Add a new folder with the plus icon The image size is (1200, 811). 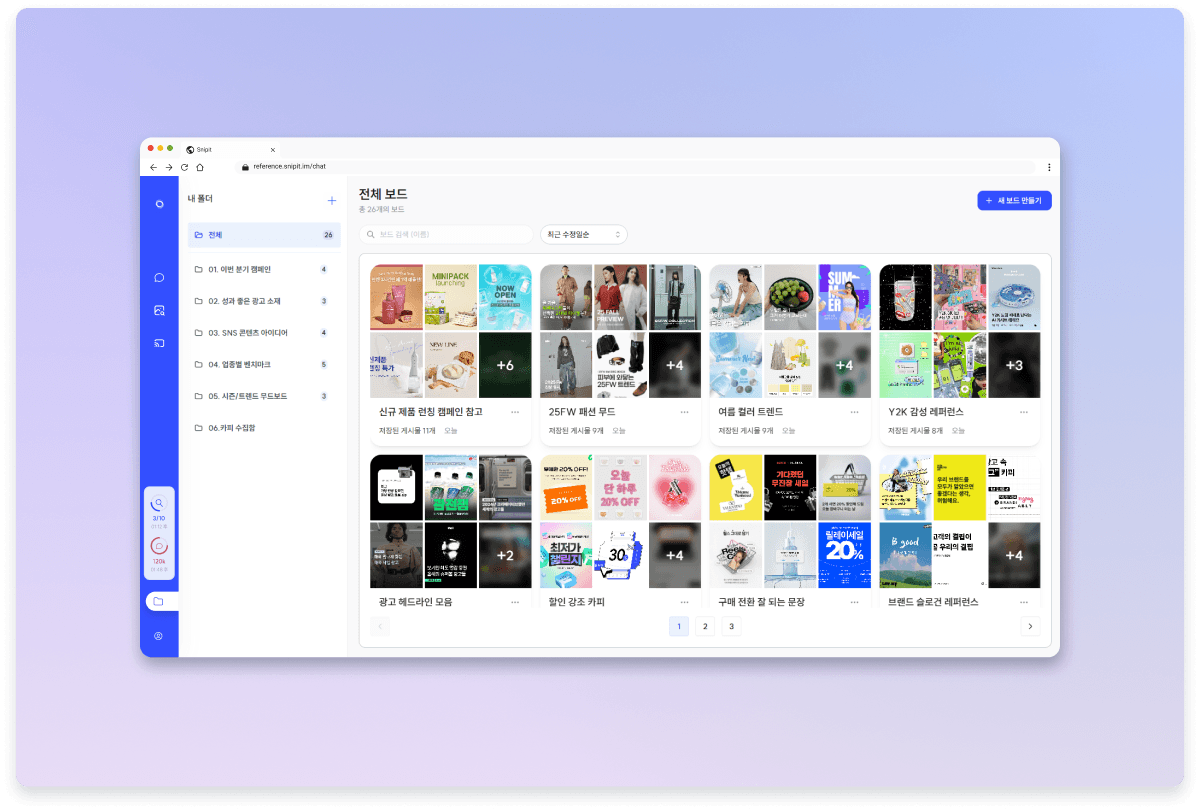point(331,199)
